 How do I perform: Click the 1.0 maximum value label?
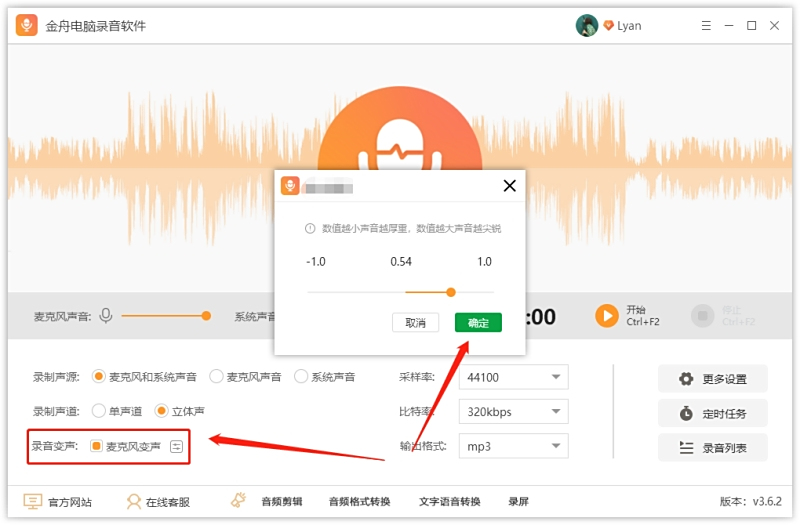pos(484,262)
